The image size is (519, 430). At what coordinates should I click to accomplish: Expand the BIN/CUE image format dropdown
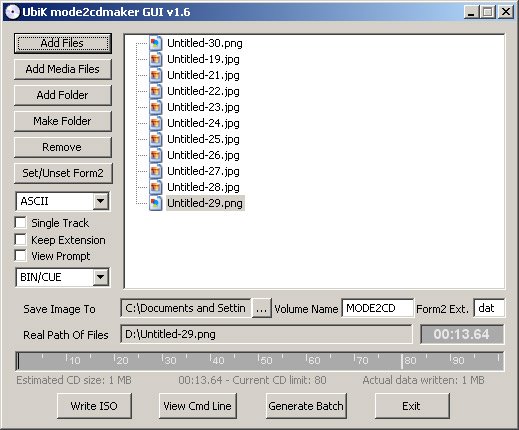pos(100,277)
